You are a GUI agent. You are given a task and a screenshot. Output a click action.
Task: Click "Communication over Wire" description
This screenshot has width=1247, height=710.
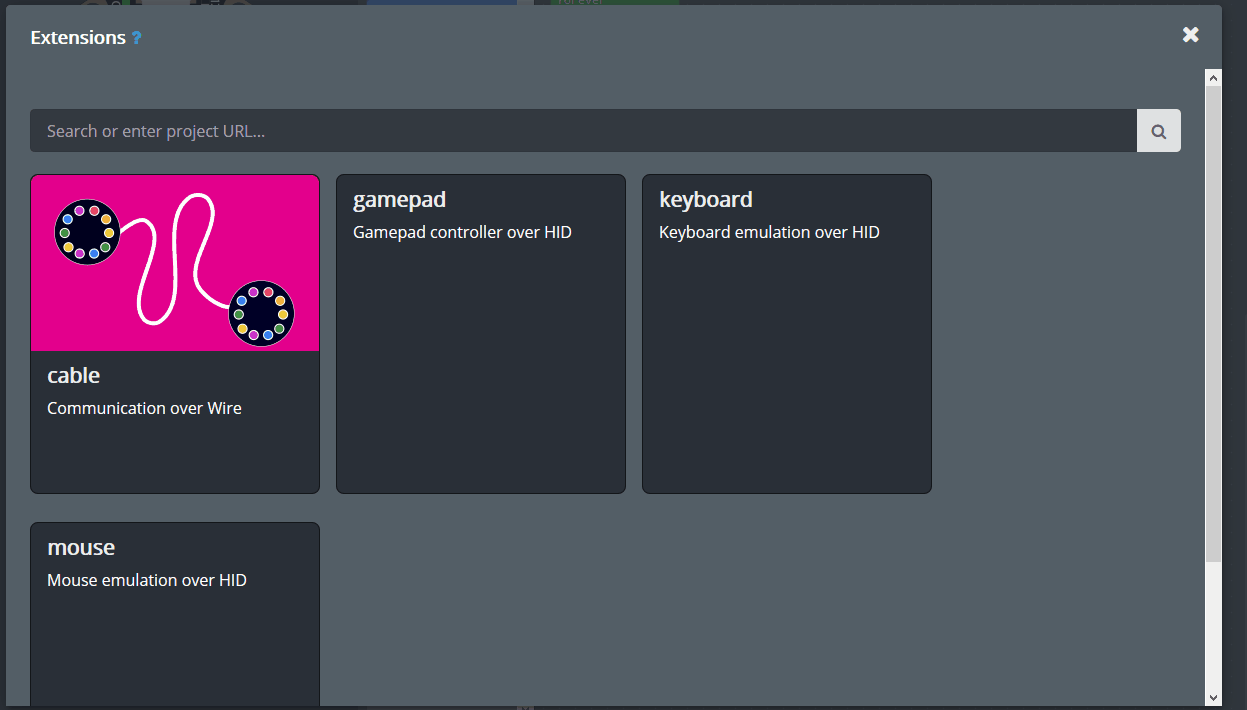click(144, 408)
